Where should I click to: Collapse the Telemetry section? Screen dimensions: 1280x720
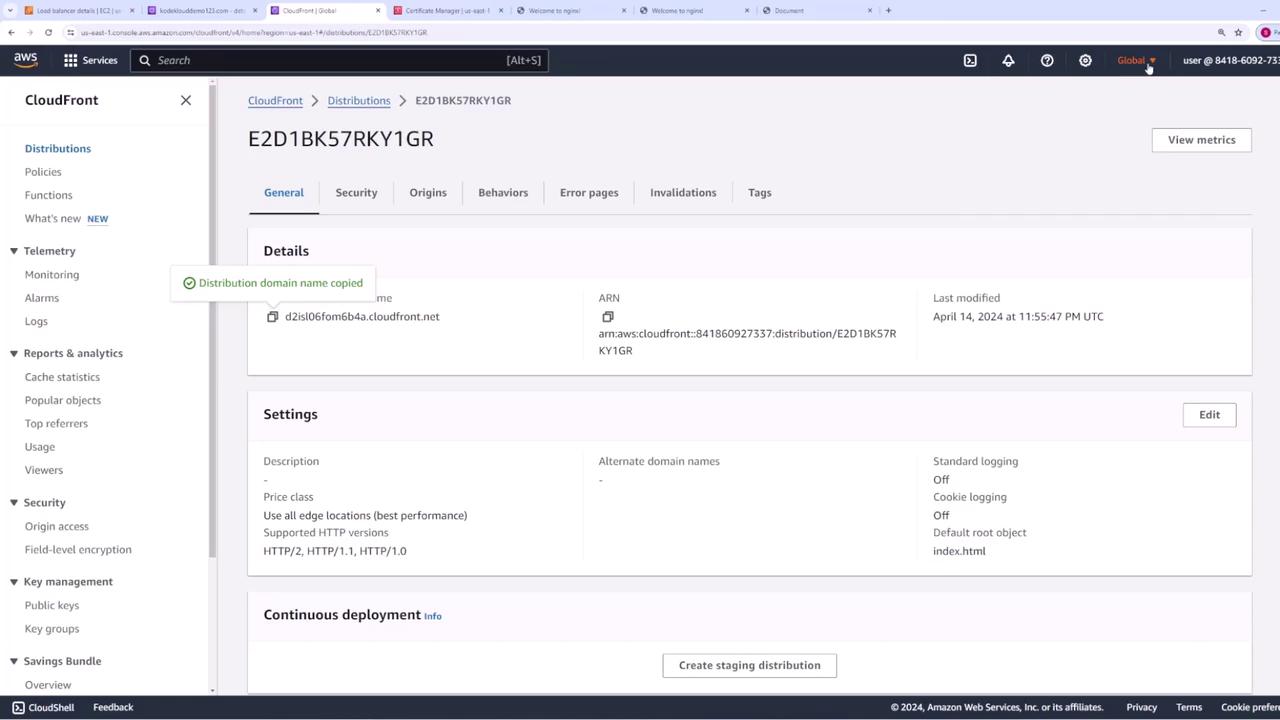coord(14,251)
